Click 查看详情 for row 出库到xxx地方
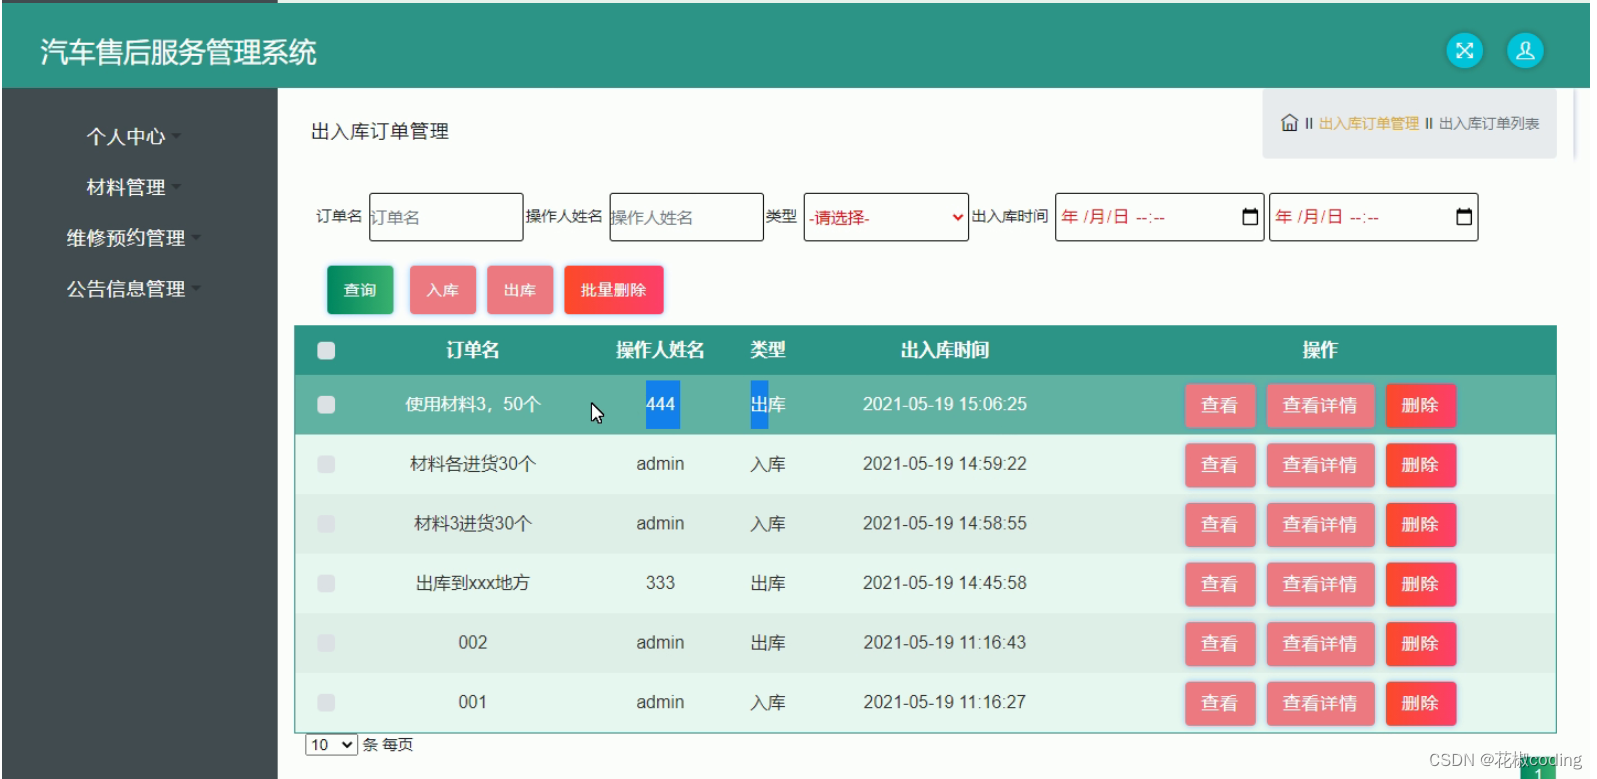The image size is (1597, 779). pos(1320,584)
